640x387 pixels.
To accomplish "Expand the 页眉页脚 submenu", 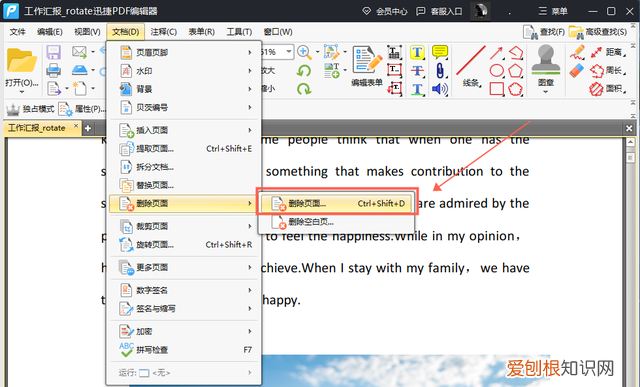I will (185, 52).
